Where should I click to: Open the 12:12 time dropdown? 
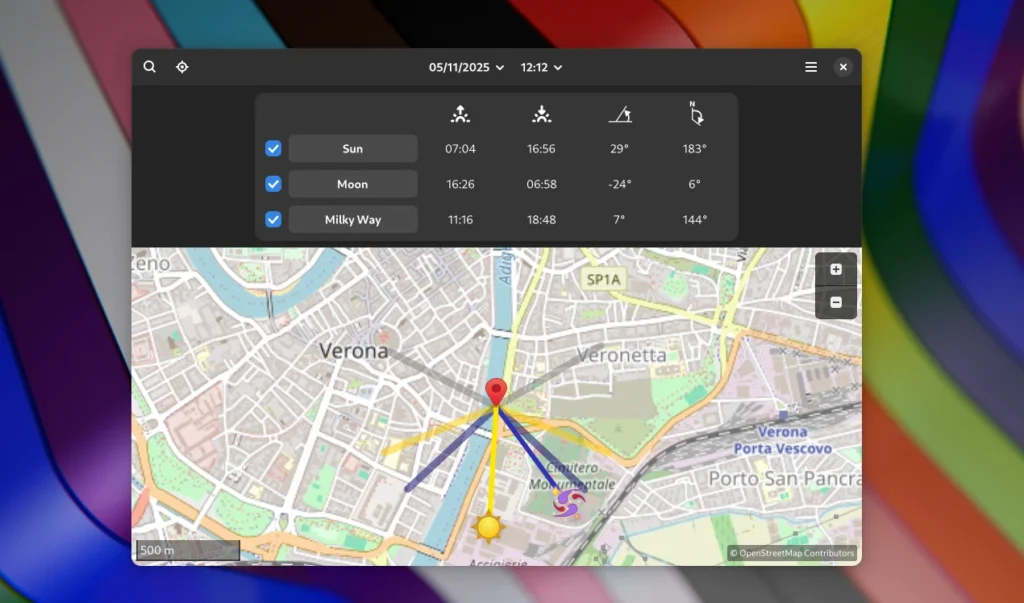(x=541, y=67)
